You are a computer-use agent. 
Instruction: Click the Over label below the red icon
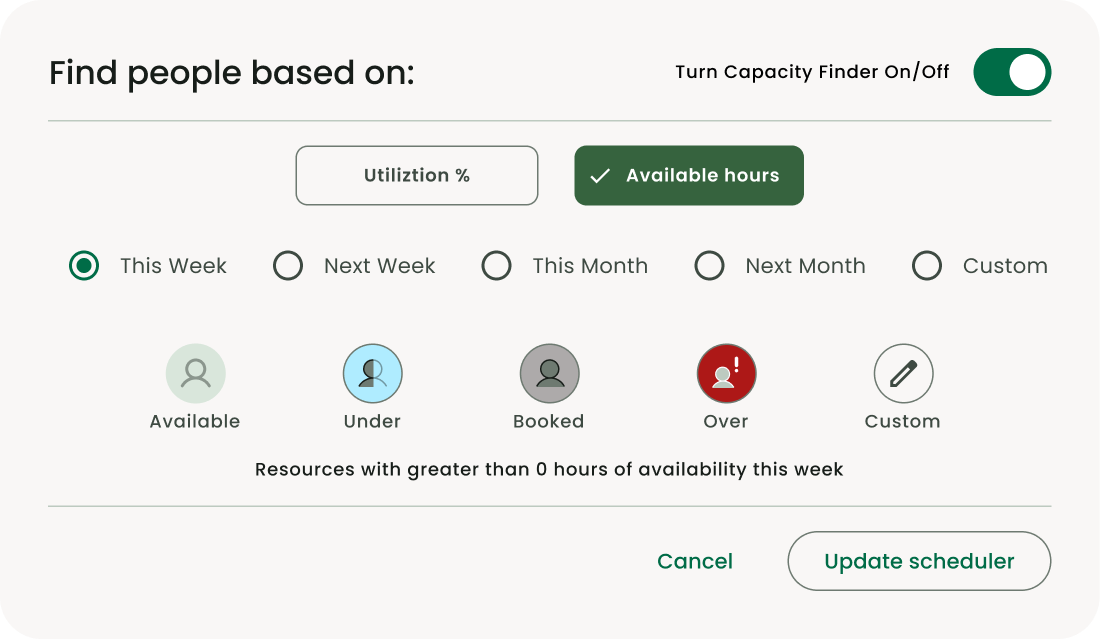726,421
